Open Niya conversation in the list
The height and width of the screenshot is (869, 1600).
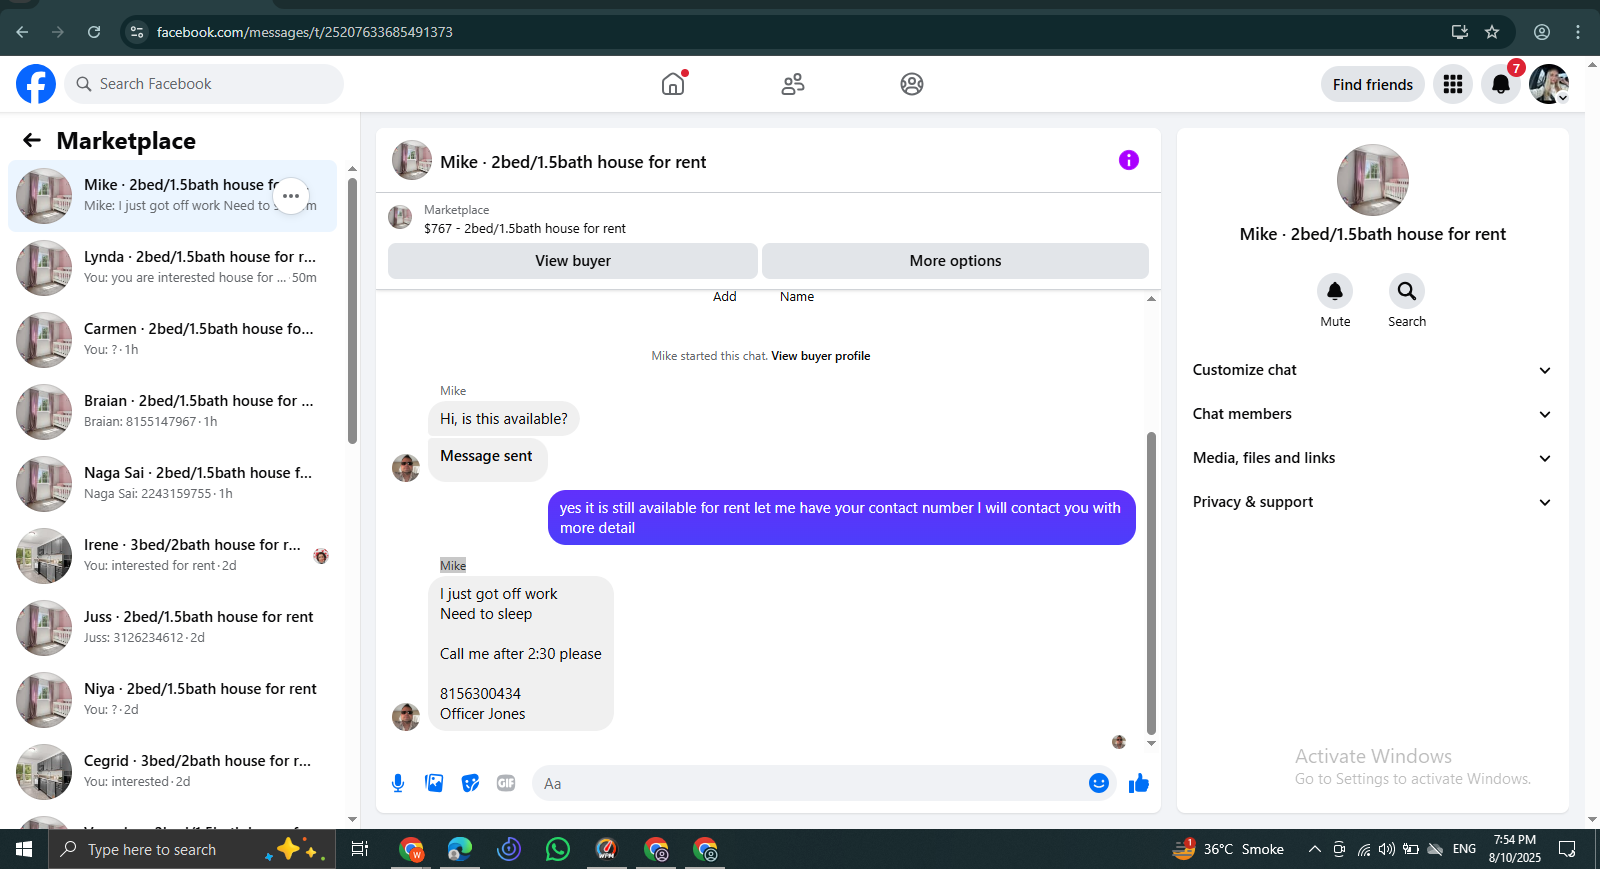pos(172,700)
